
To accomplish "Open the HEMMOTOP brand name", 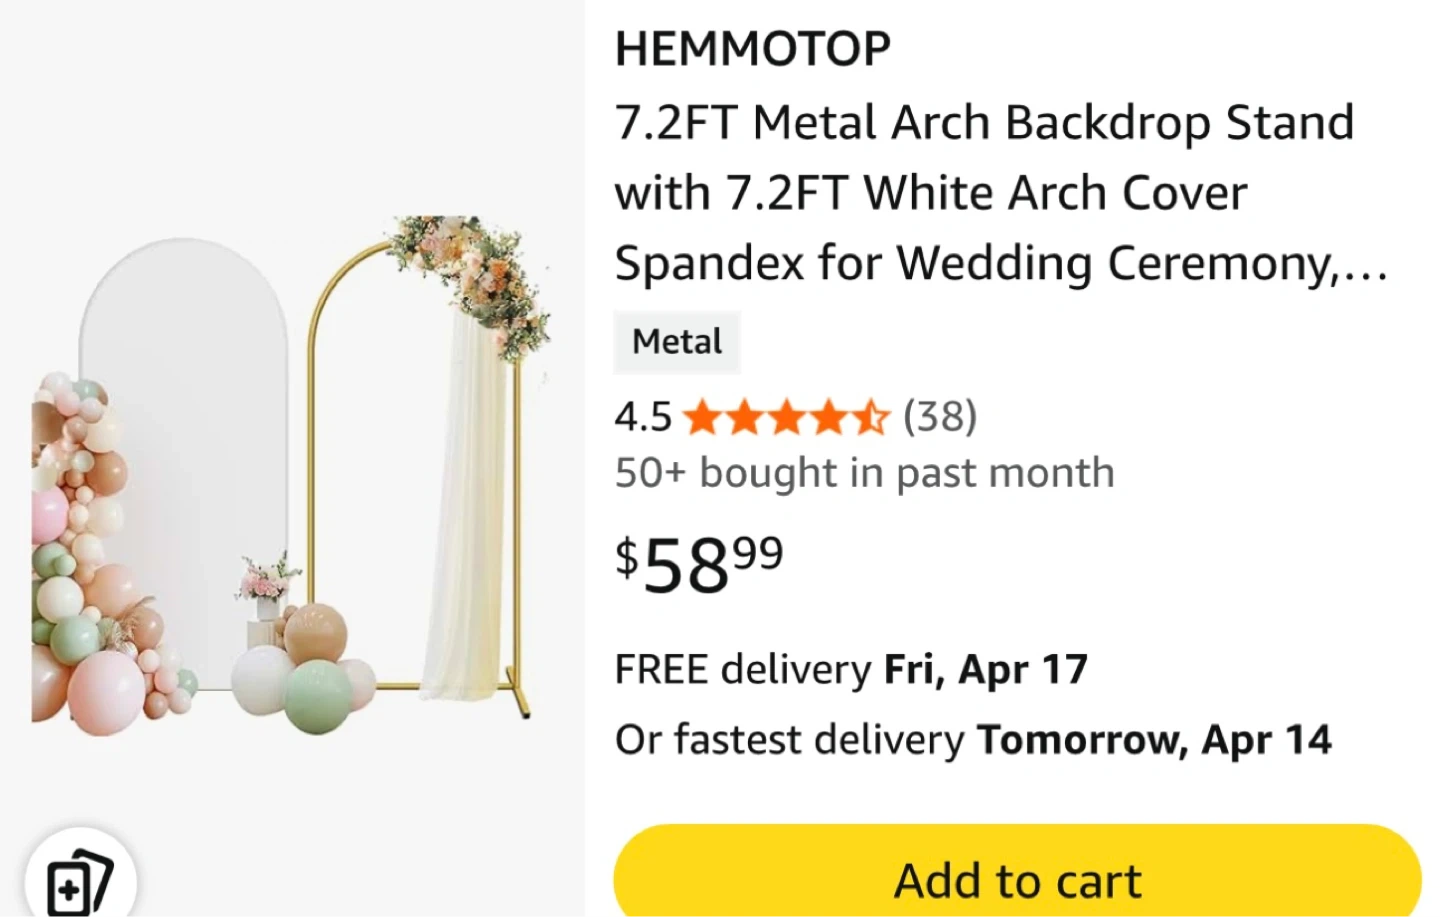I will click(752, 49).
